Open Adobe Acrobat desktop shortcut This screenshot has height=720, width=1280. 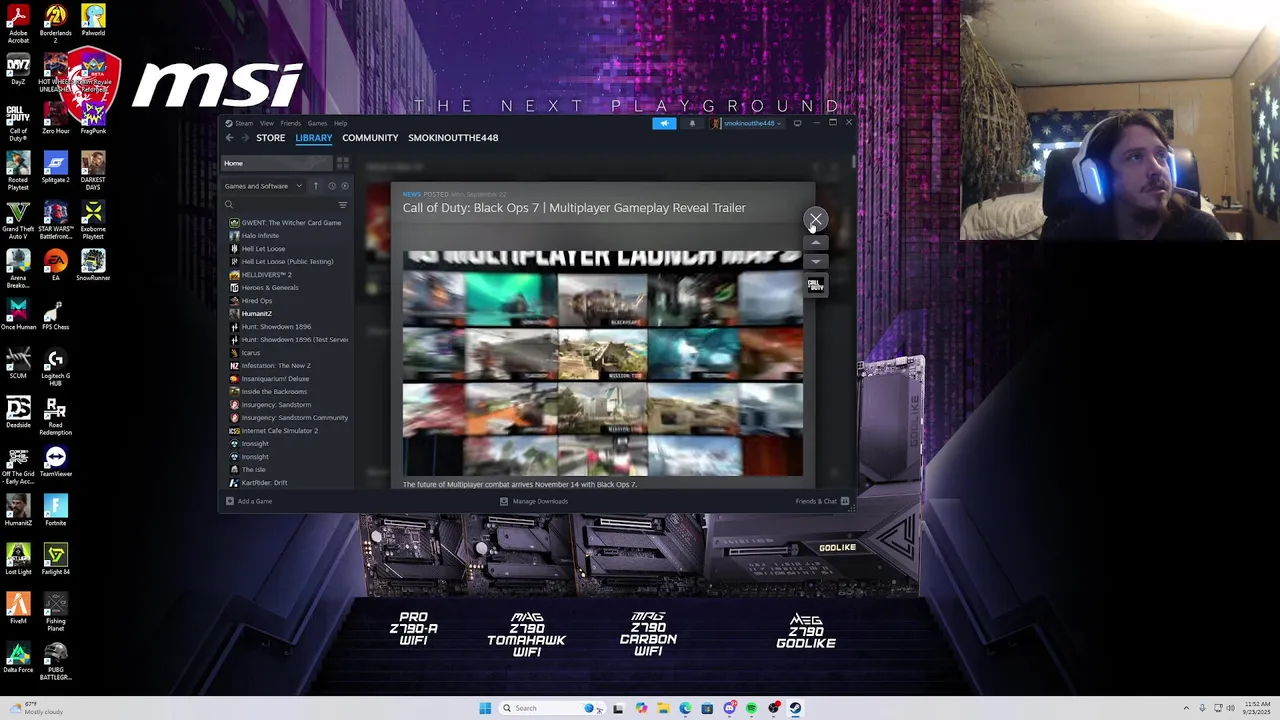pos(18,24)
